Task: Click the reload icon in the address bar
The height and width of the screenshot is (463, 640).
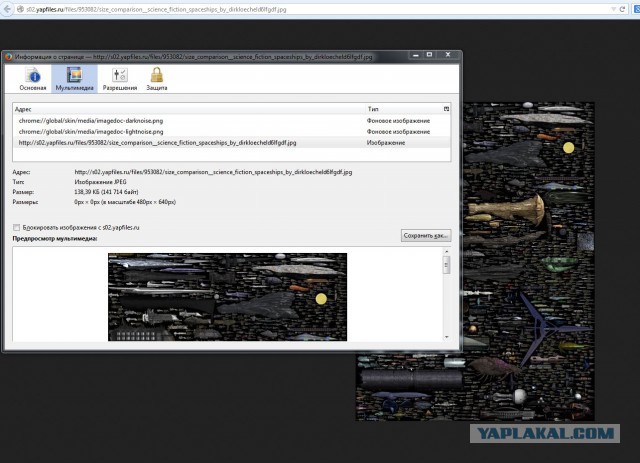Action: [622, 9]
